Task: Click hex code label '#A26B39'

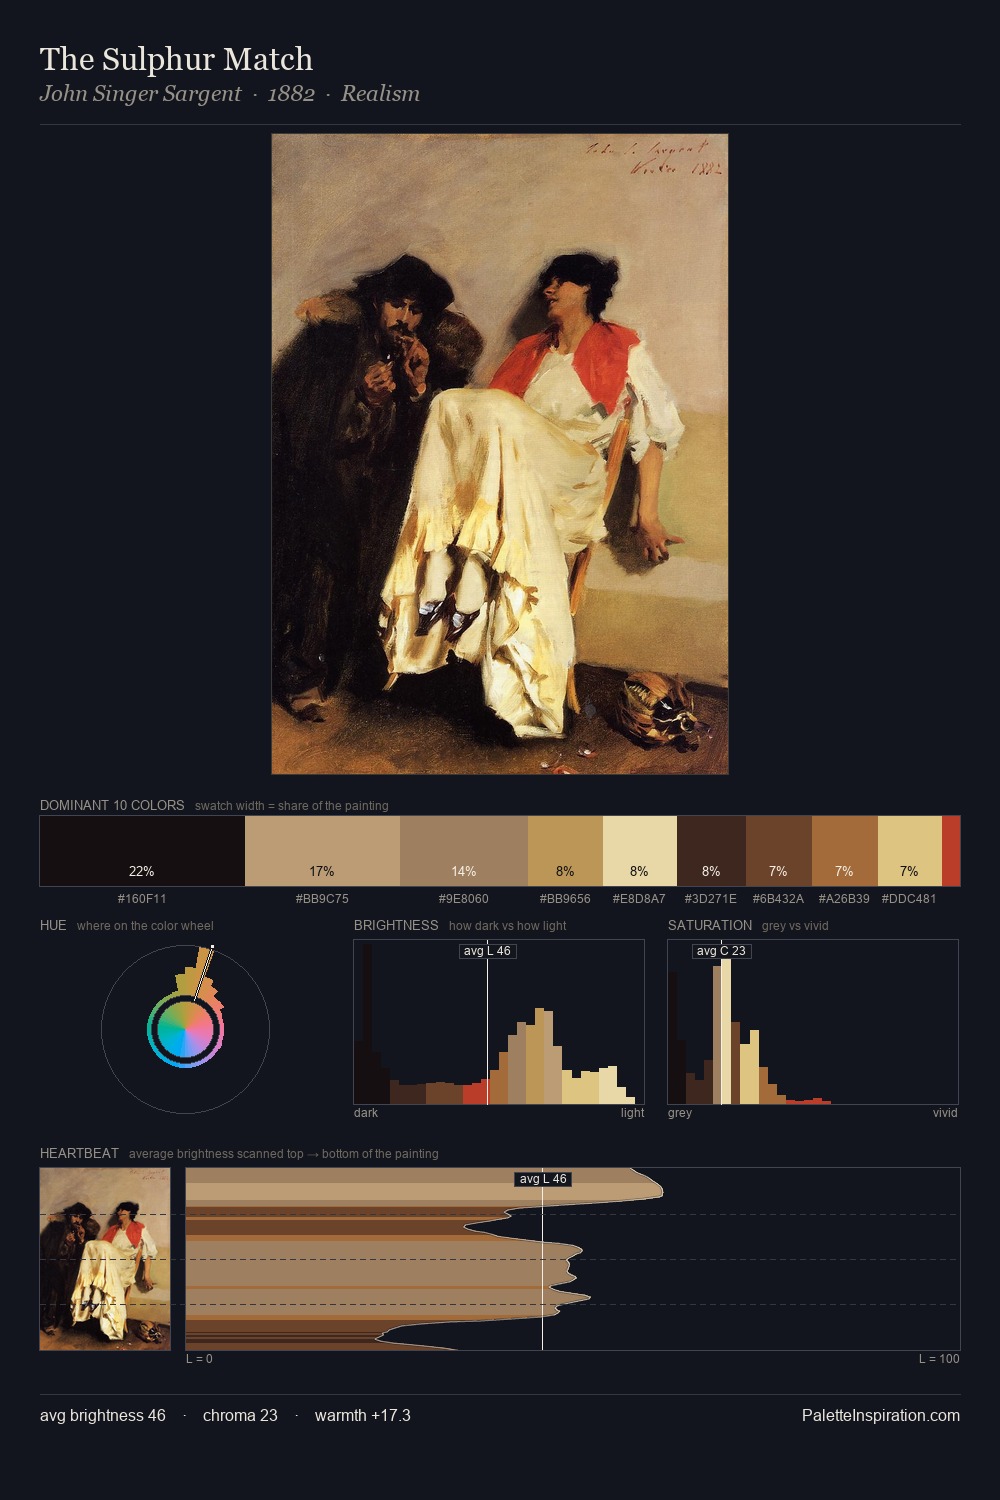Action: point(844,899)
